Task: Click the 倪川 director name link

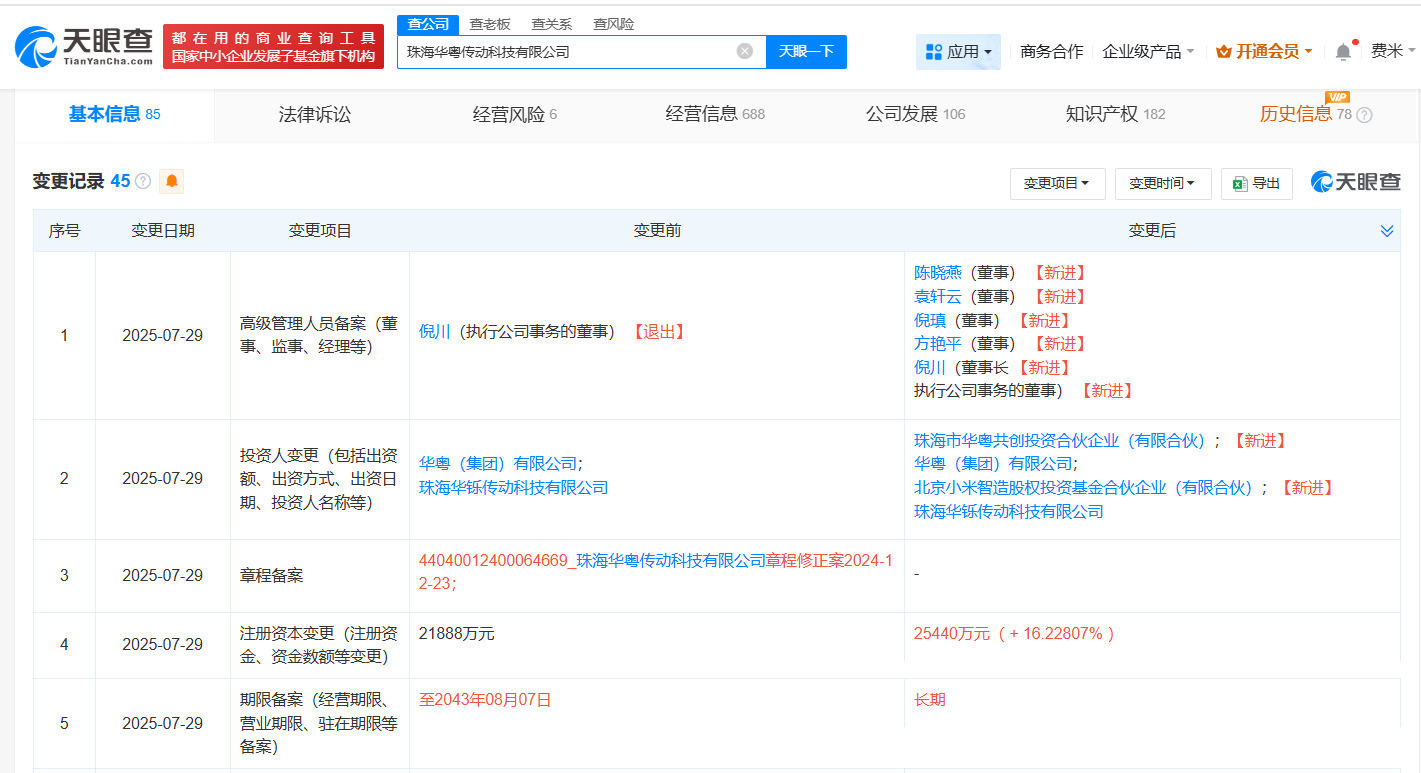Action: tap(437, 331)
